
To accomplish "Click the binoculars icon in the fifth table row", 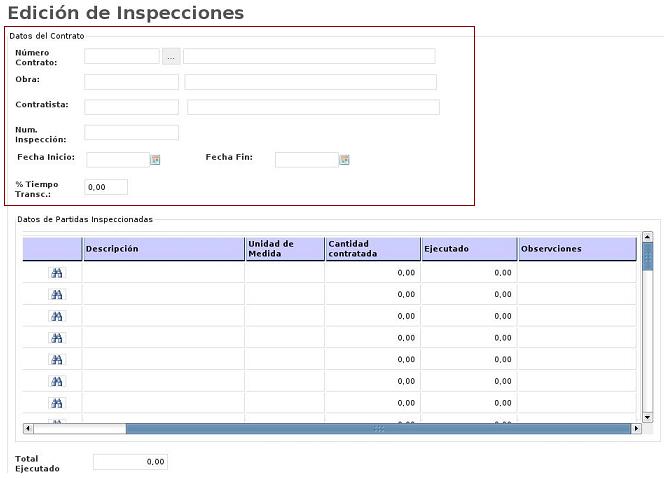I will [57, 360].
